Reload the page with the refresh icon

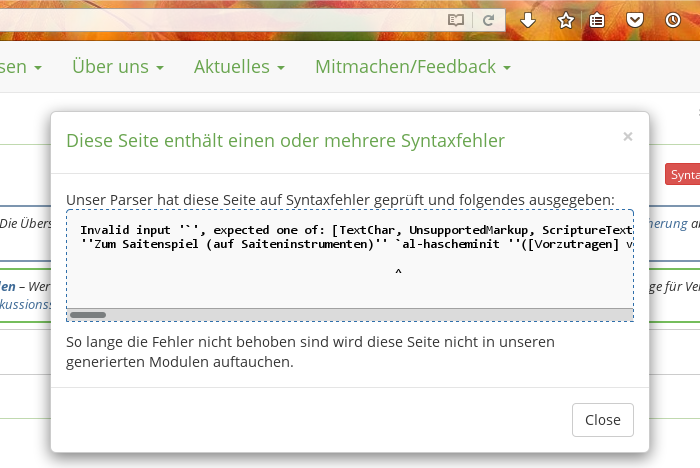click(x=488, y=20)
